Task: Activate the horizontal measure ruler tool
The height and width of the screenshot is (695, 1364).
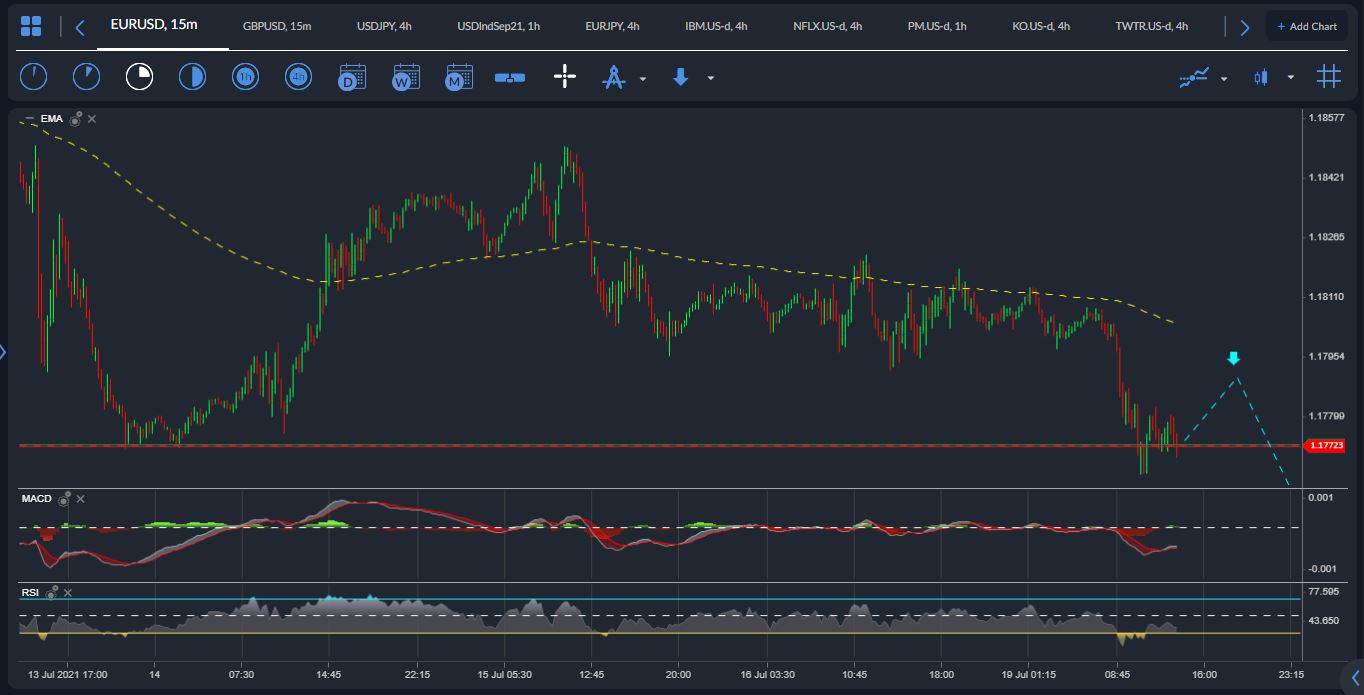Action: click(x=510, y=78)
